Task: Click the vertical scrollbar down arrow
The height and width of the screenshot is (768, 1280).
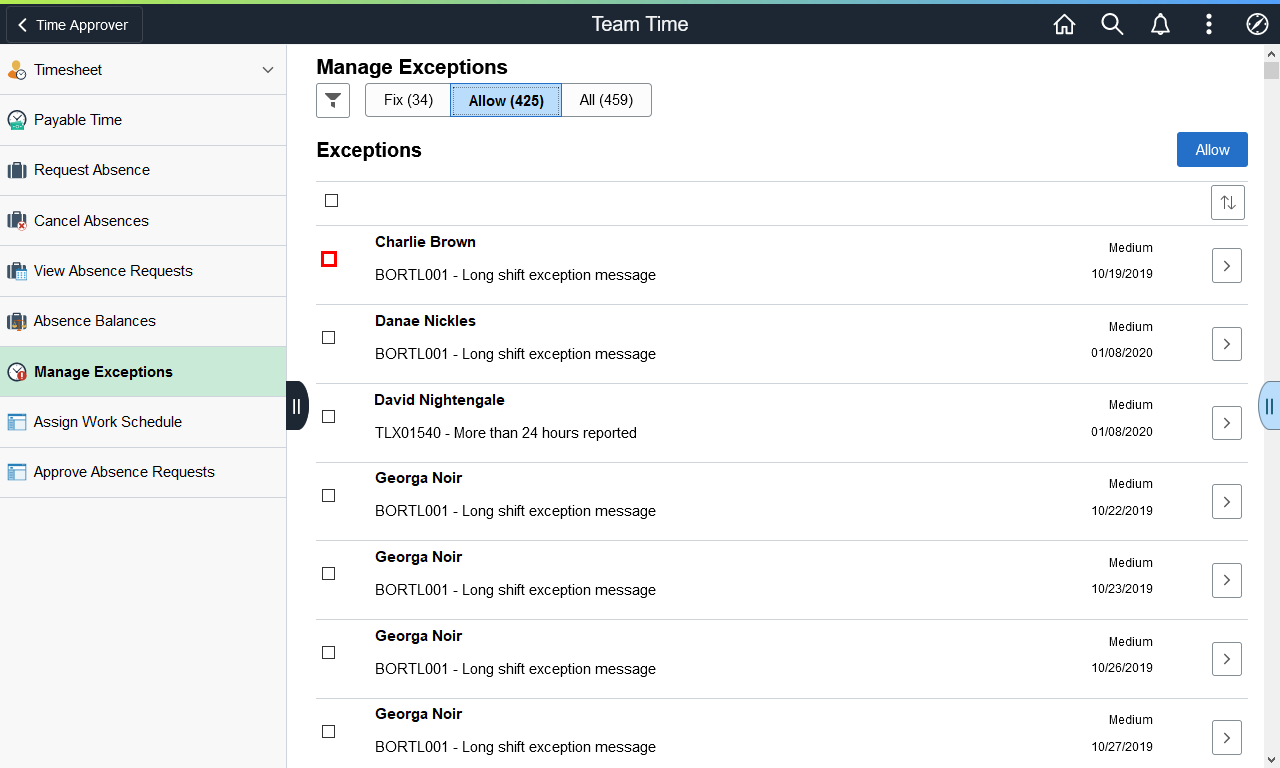Action: pyautogui.click(x=1271, y=760)
